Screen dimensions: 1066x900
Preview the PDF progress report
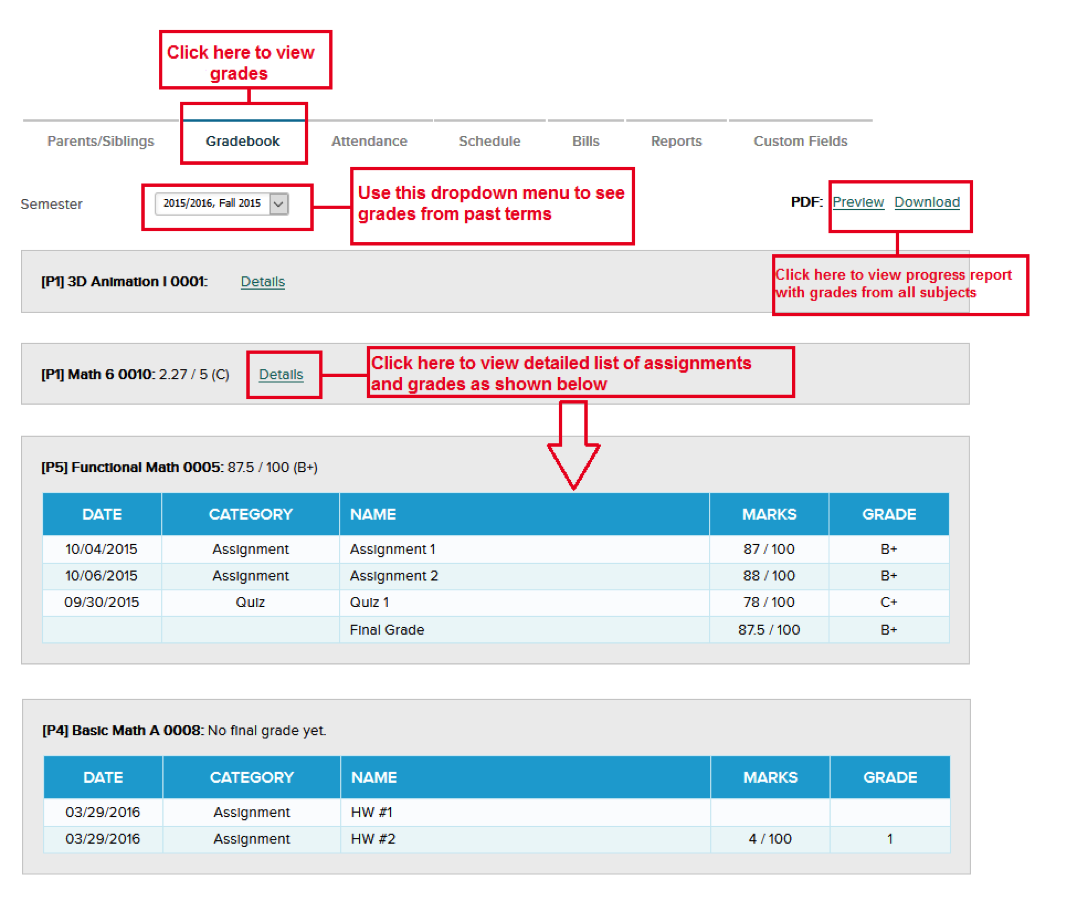point(858,201)
